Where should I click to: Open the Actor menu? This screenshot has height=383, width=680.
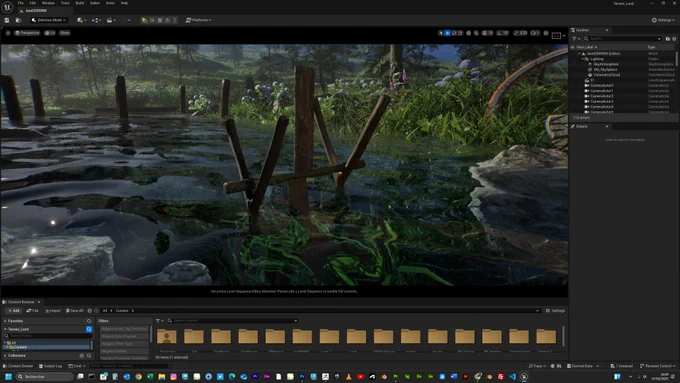point(110,3)
